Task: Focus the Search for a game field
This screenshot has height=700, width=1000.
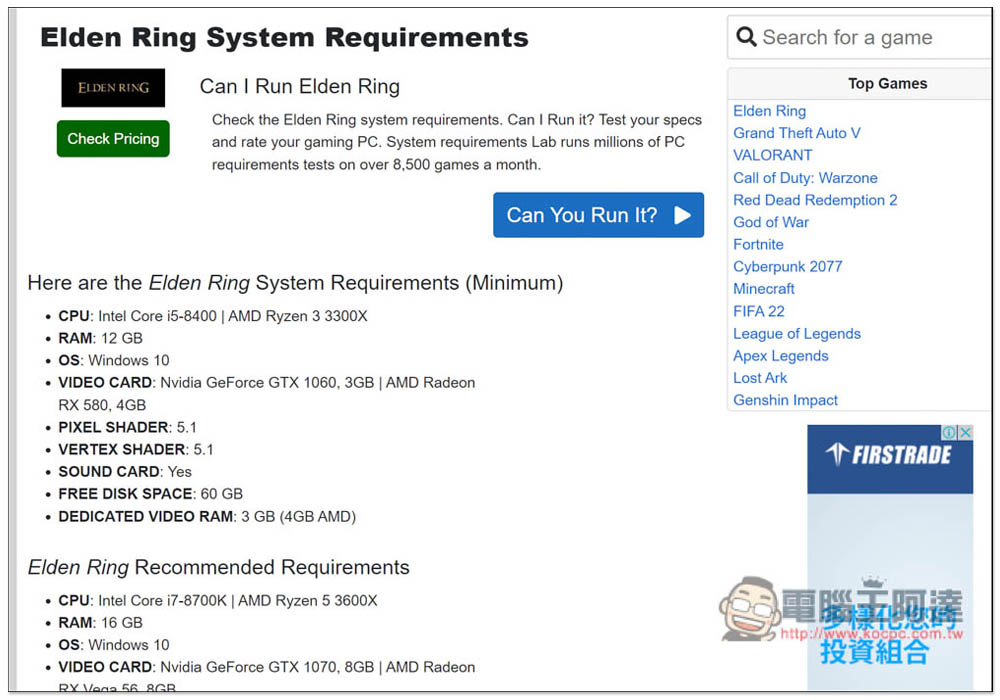Action: pos(861,38)
